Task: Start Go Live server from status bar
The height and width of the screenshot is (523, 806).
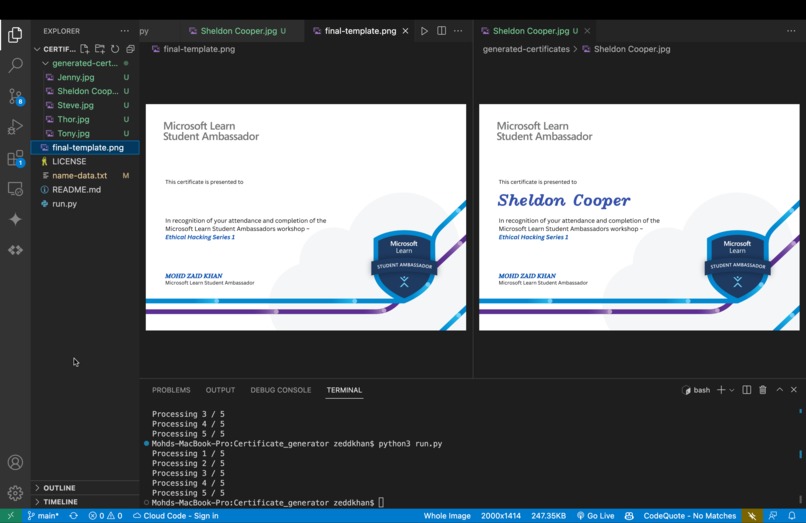Action: 595,515
